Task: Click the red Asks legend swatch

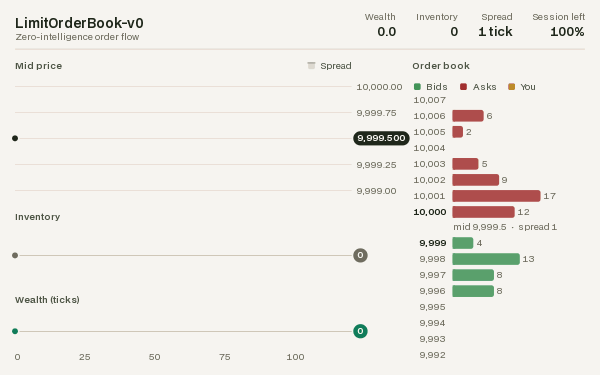Action: [x=463, y=87]
